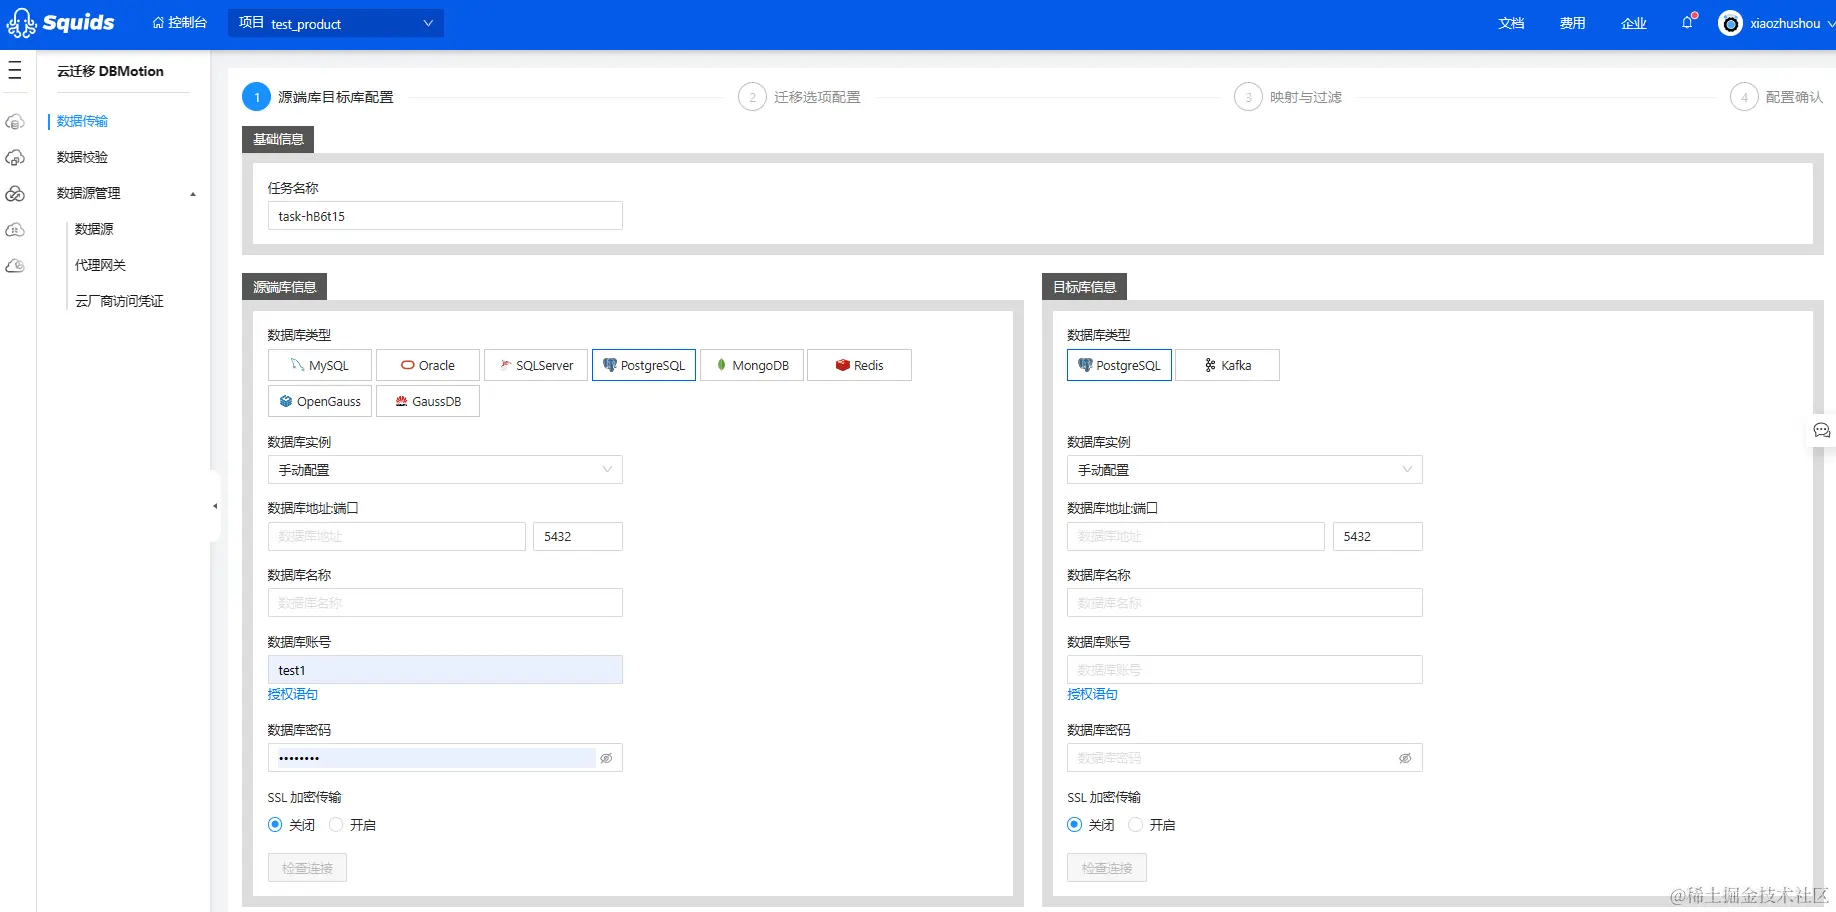The image size is (1836, 912).
Task: Show source database password via eye icon
Action: point(606,758)
